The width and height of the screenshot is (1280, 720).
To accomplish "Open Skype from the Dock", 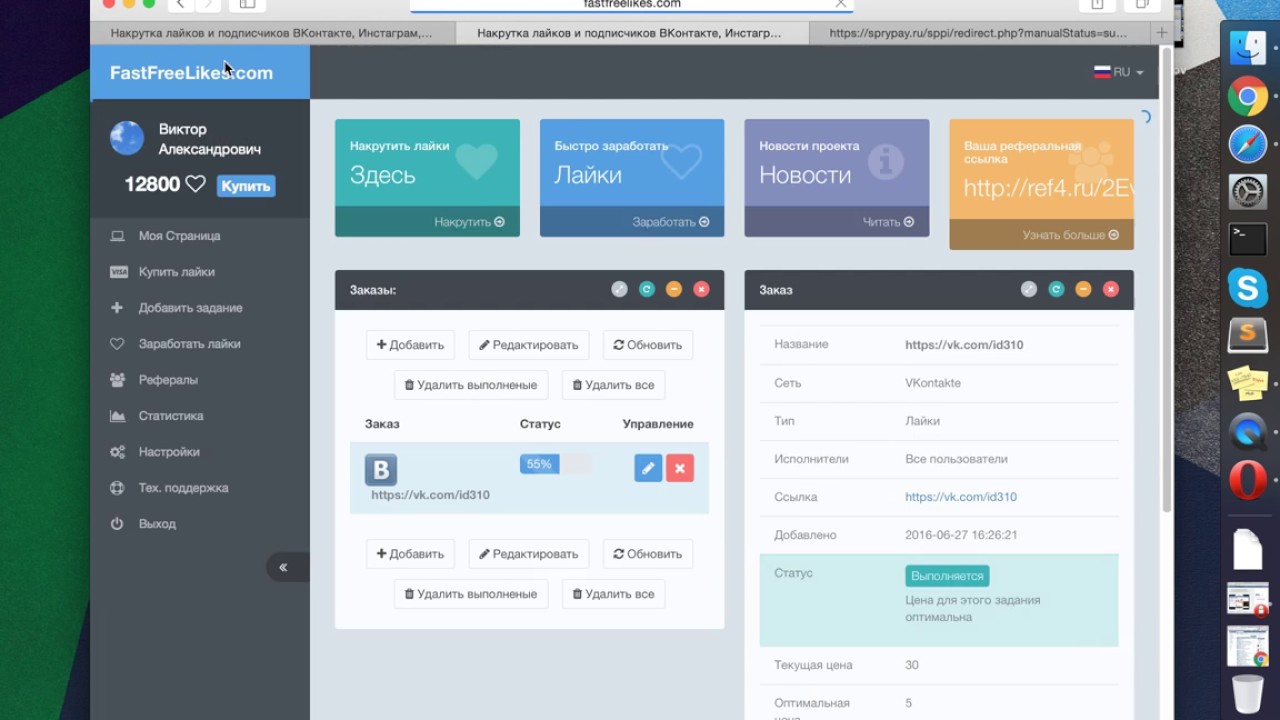I will coord(1247,288).
